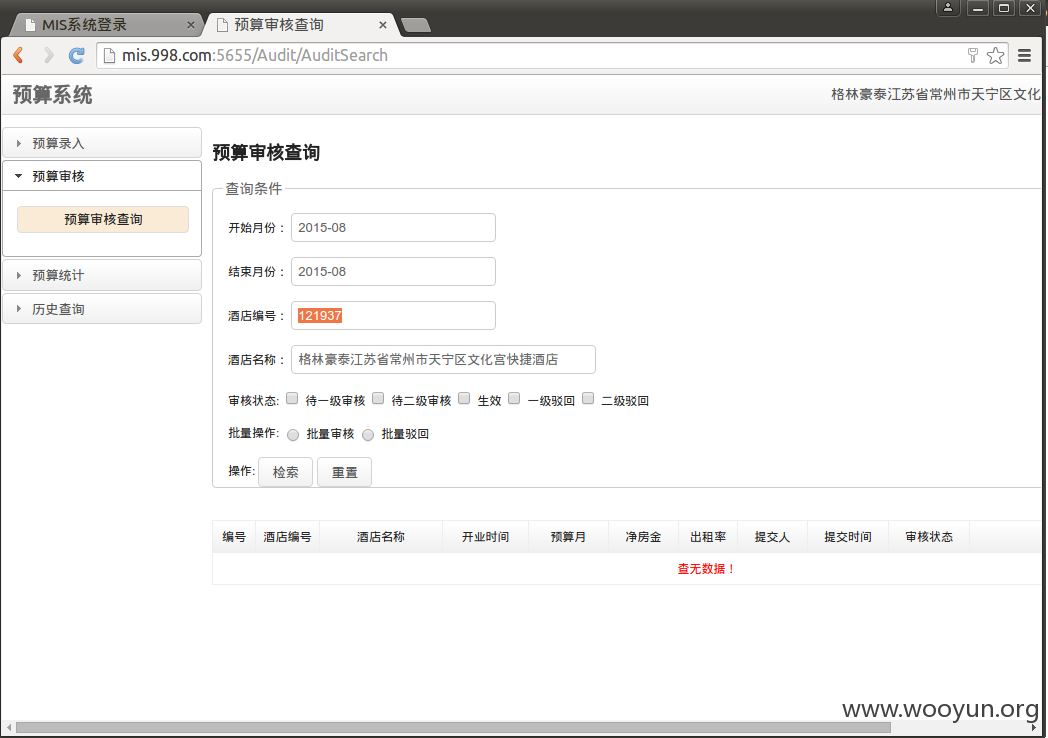Click the 出租率 column header
Image resolution: width=1048 pixels, height=738 pixels.
coord(708,537)
